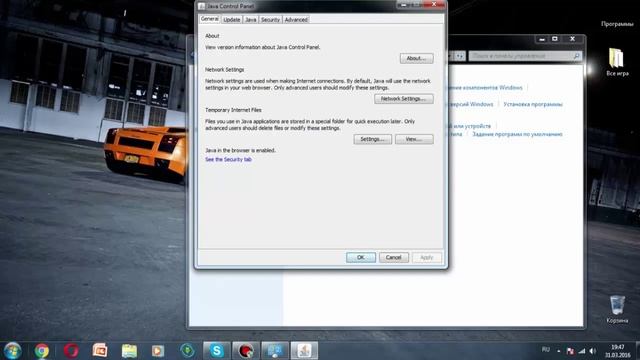Screen dimensions: 640x360
Task: Maximize the Control Panel window
Action: pyautogui.click(x=555, y=39)
